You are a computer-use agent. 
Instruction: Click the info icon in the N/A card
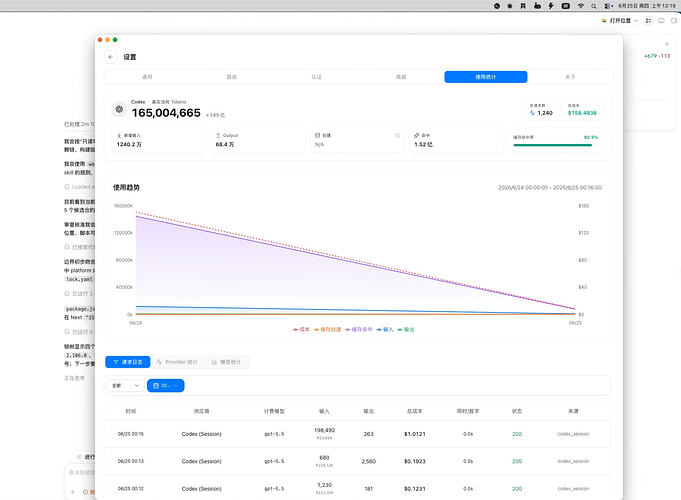coord(397,136)
